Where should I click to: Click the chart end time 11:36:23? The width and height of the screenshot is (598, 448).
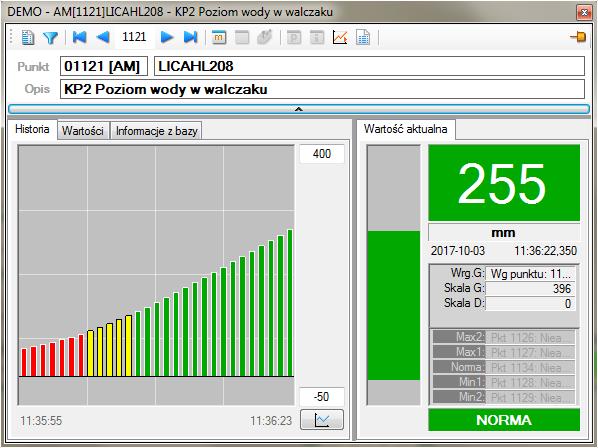[x=271, y=421]
